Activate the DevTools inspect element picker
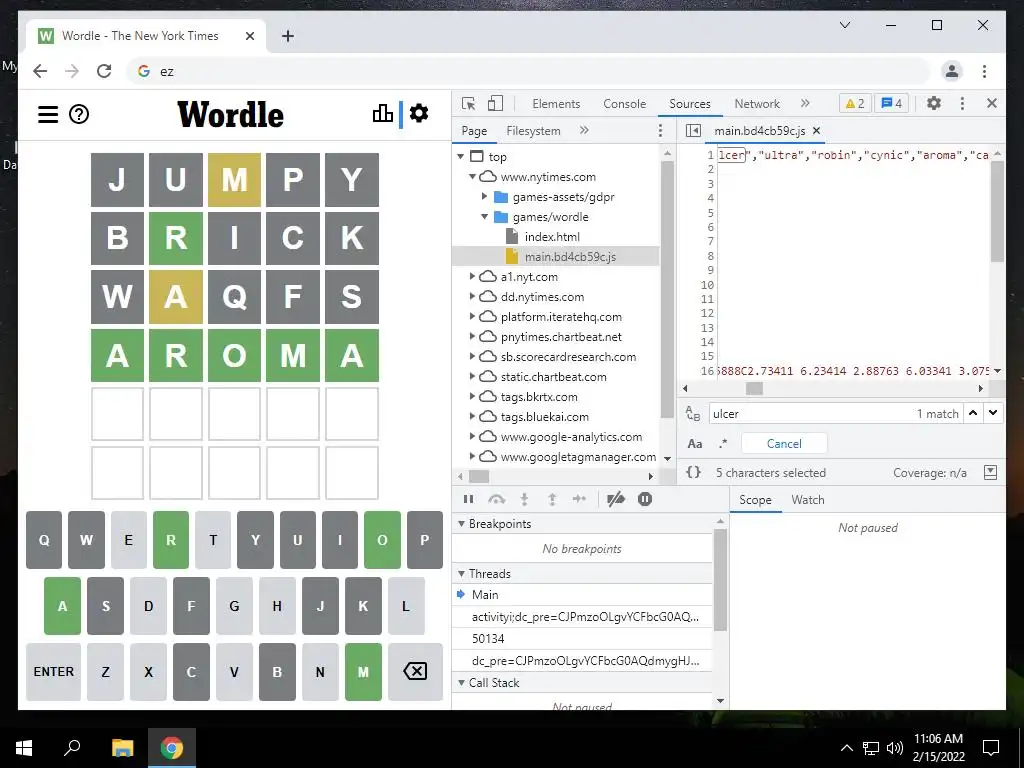 (x=468, y=103)
